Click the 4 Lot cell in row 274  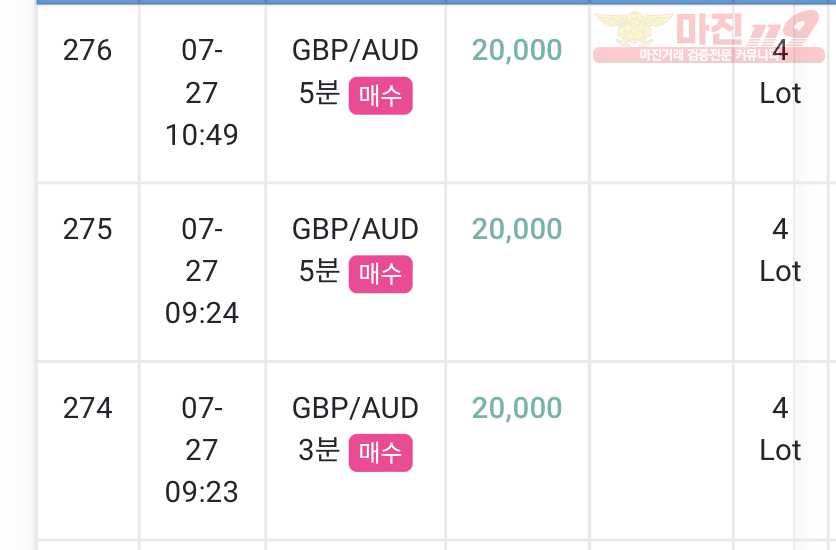(780, 429)
